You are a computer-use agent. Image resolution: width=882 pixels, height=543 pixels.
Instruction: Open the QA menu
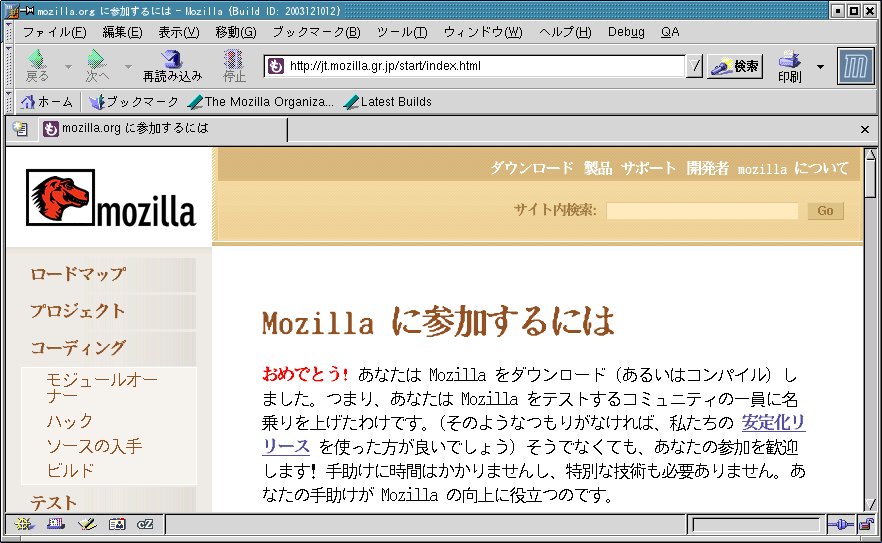pyautogui.click(x=670, y=32)
